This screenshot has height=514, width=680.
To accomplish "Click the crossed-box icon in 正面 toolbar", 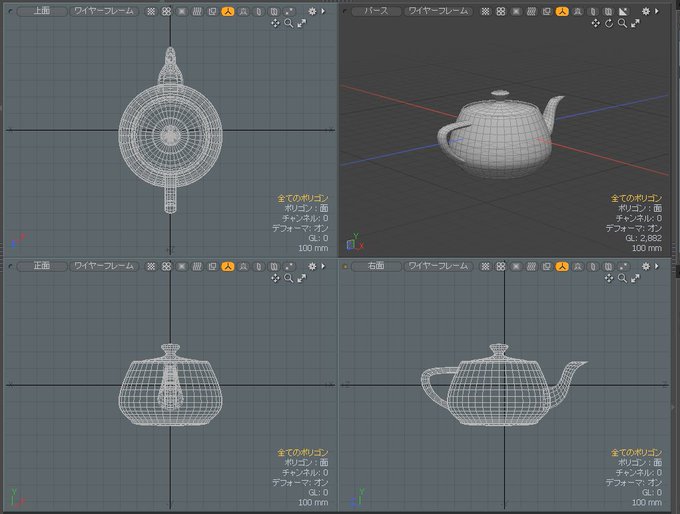I will tap(182, 266).
